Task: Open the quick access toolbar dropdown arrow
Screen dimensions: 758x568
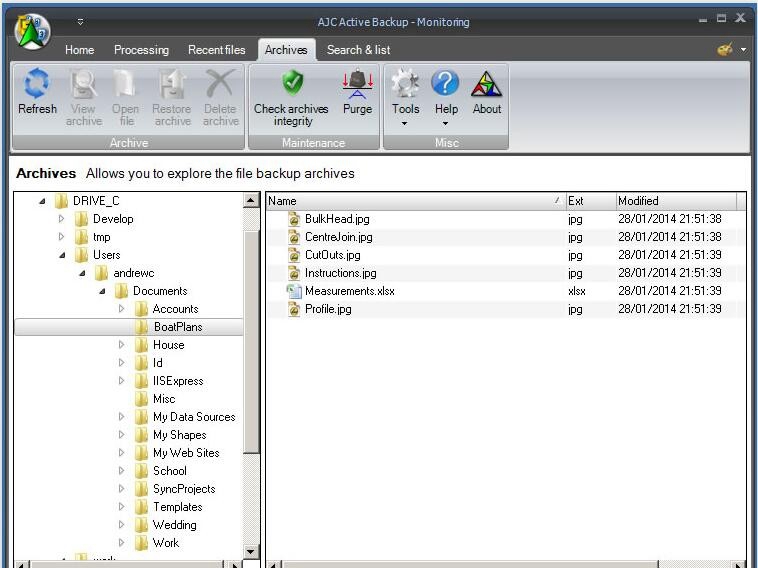Action: pyautogui.click(x=81, y=22)
